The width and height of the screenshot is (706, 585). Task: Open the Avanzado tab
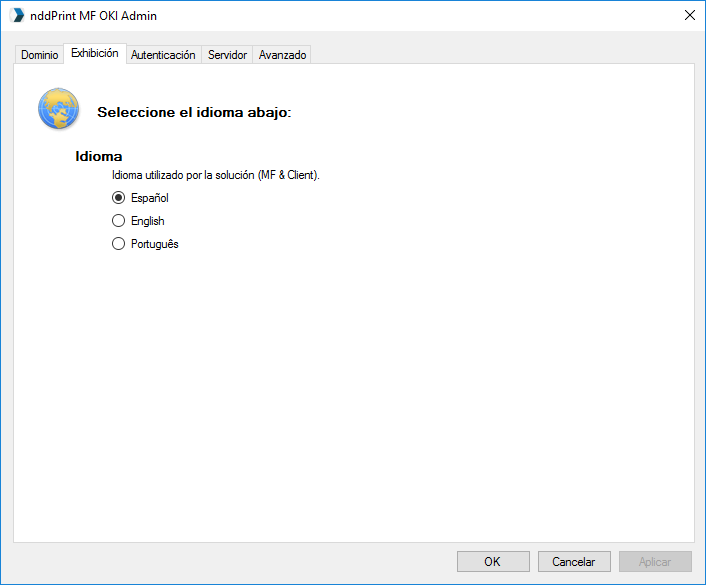282,55
